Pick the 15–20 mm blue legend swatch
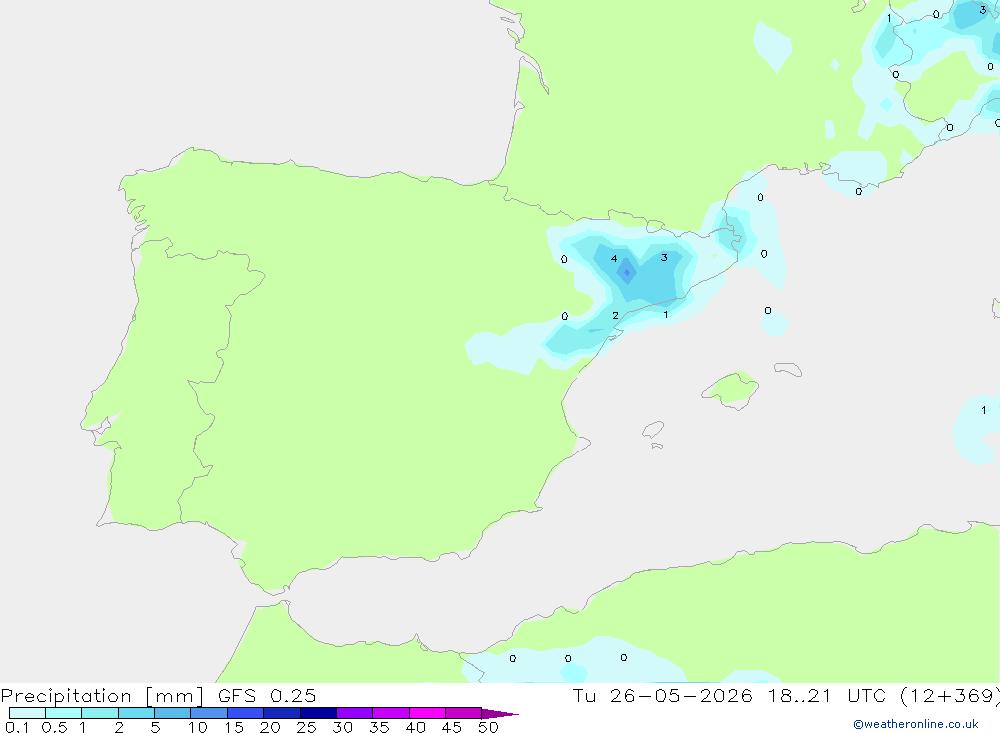 (245, 713)
